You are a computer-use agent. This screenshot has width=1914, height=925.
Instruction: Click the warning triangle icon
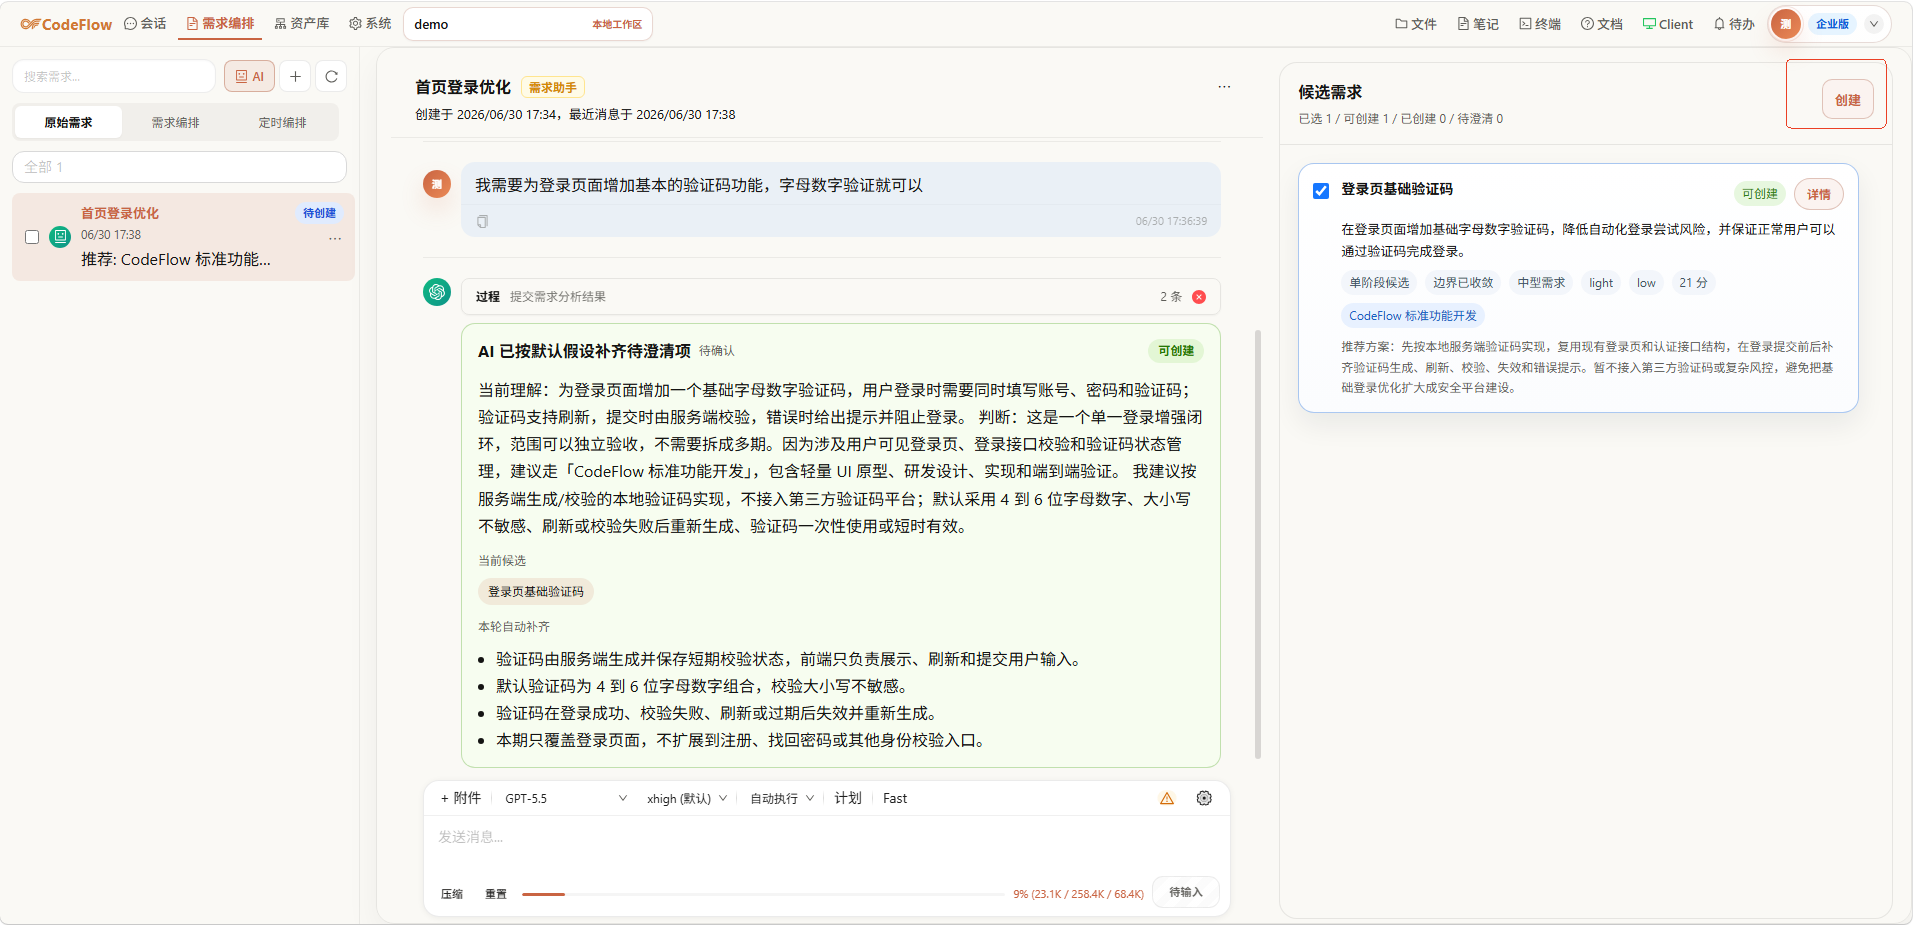pos(1167,798)
